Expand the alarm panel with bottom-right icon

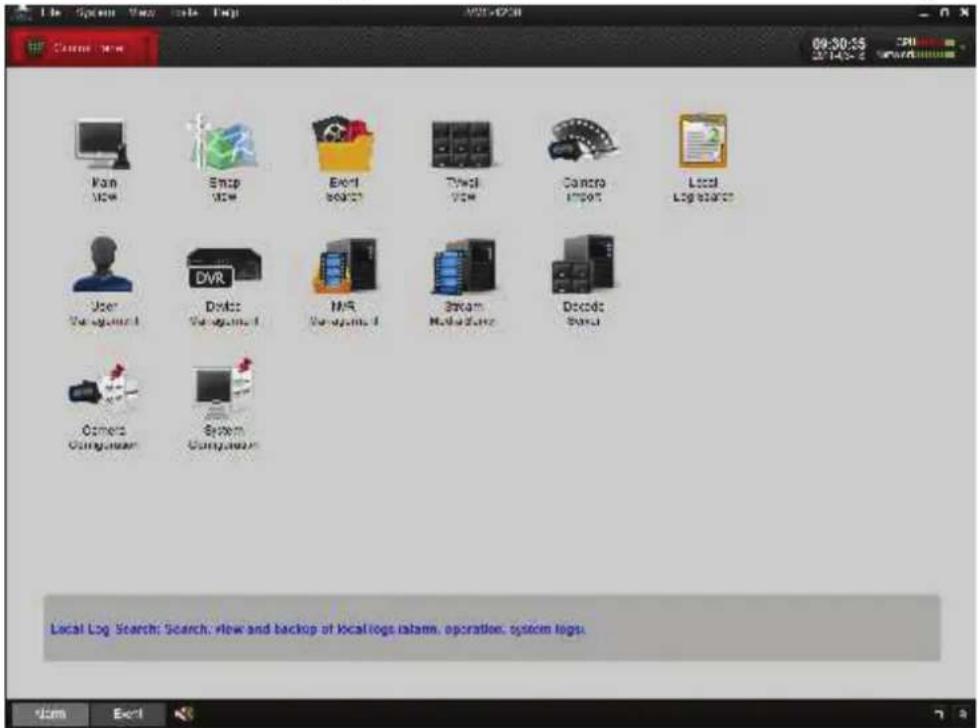962,714
